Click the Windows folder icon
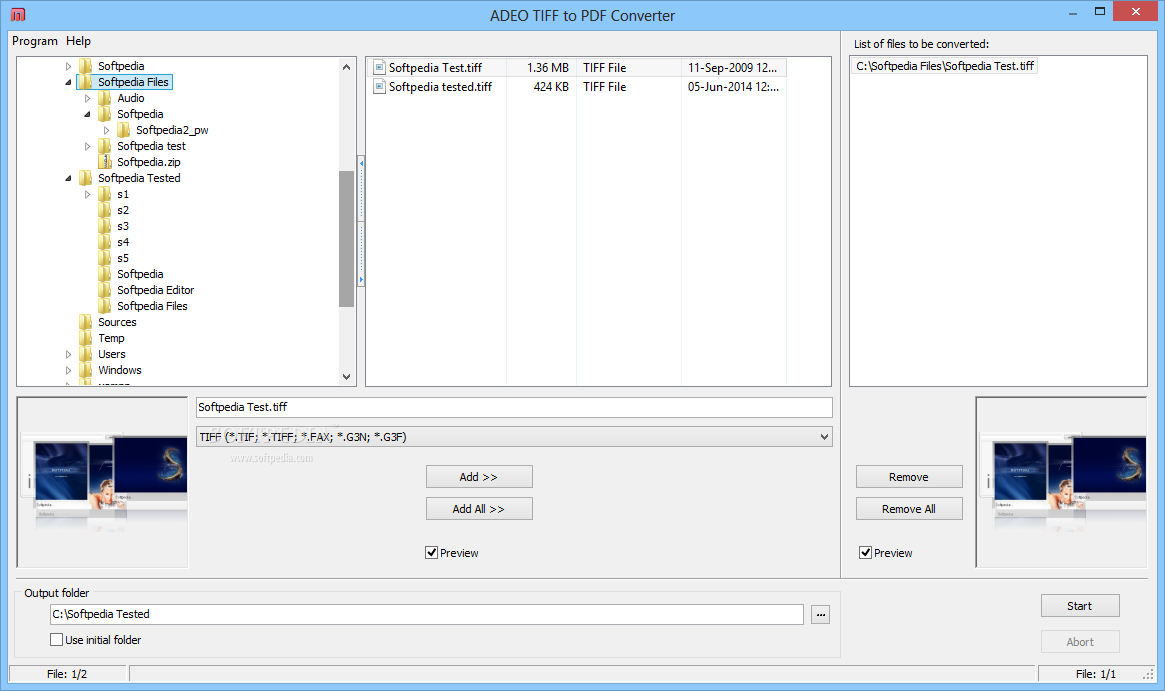This screenshot has height=691, width=1165. [x=85, y=370]
